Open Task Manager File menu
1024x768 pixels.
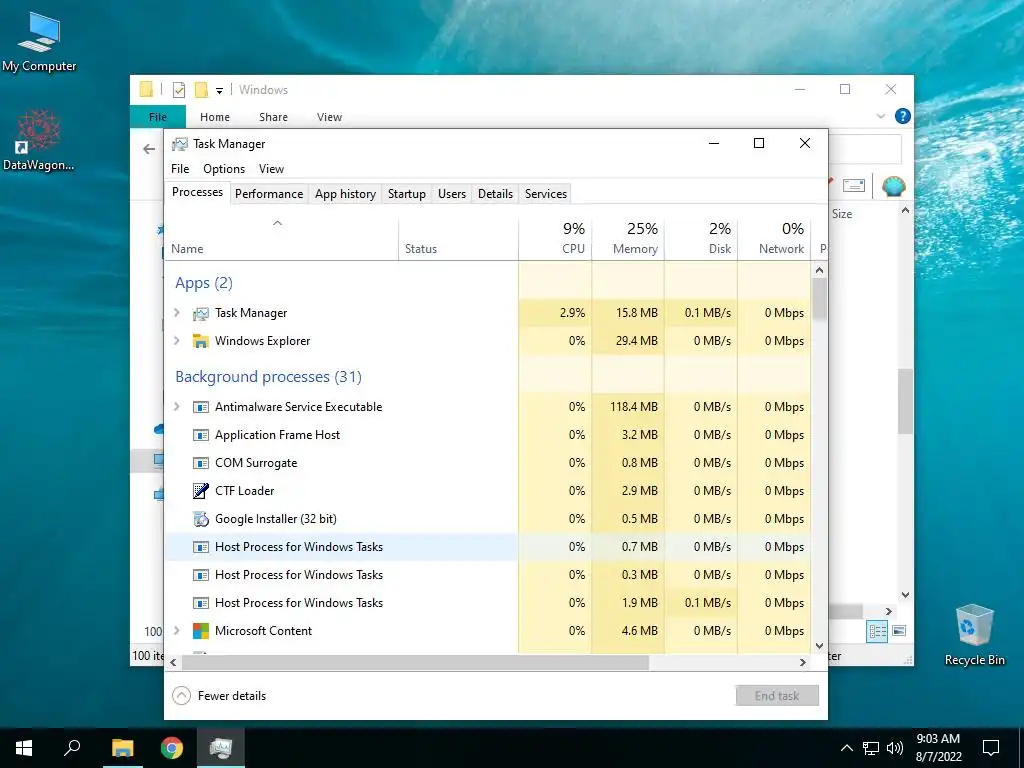point(180,168)
